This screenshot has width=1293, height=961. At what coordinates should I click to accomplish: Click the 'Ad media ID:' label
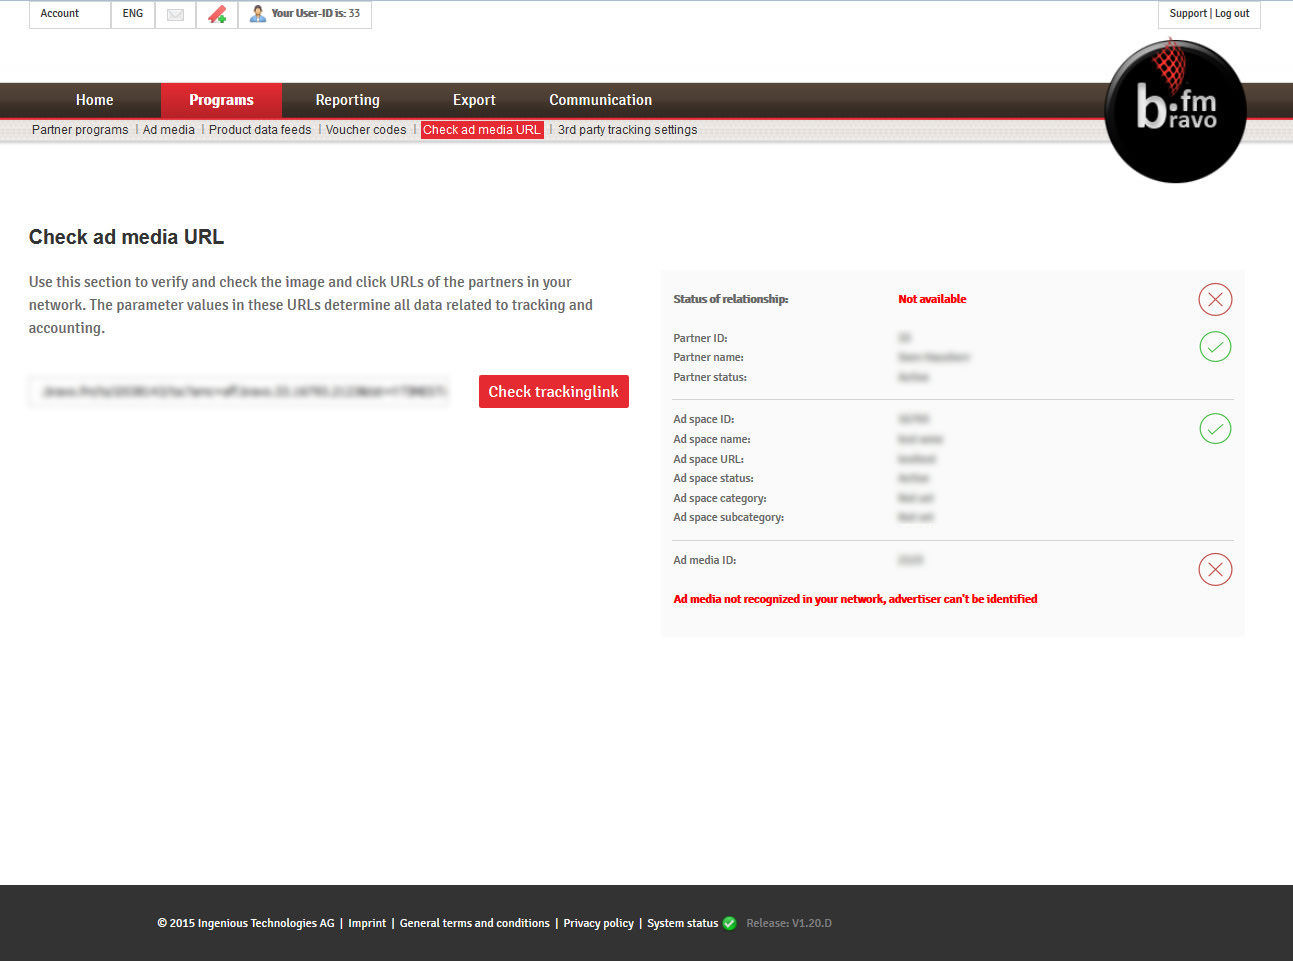point(705,560)
